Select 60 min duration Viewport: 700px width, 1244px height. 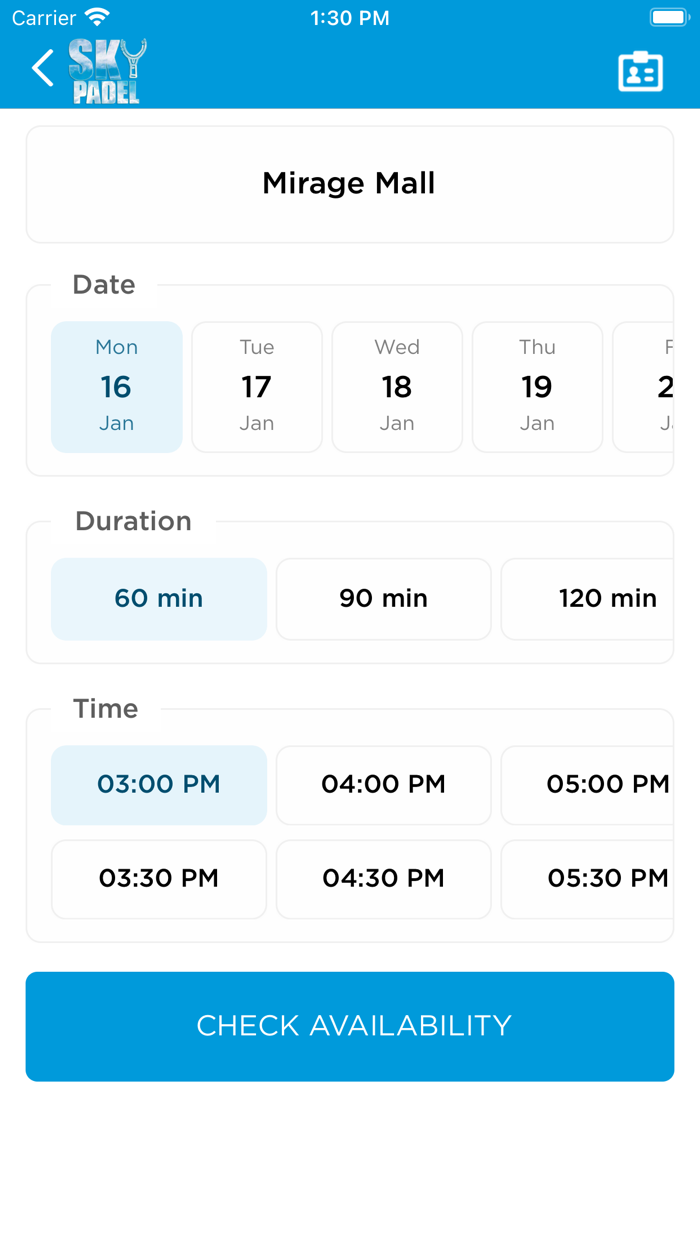(159, 599)
